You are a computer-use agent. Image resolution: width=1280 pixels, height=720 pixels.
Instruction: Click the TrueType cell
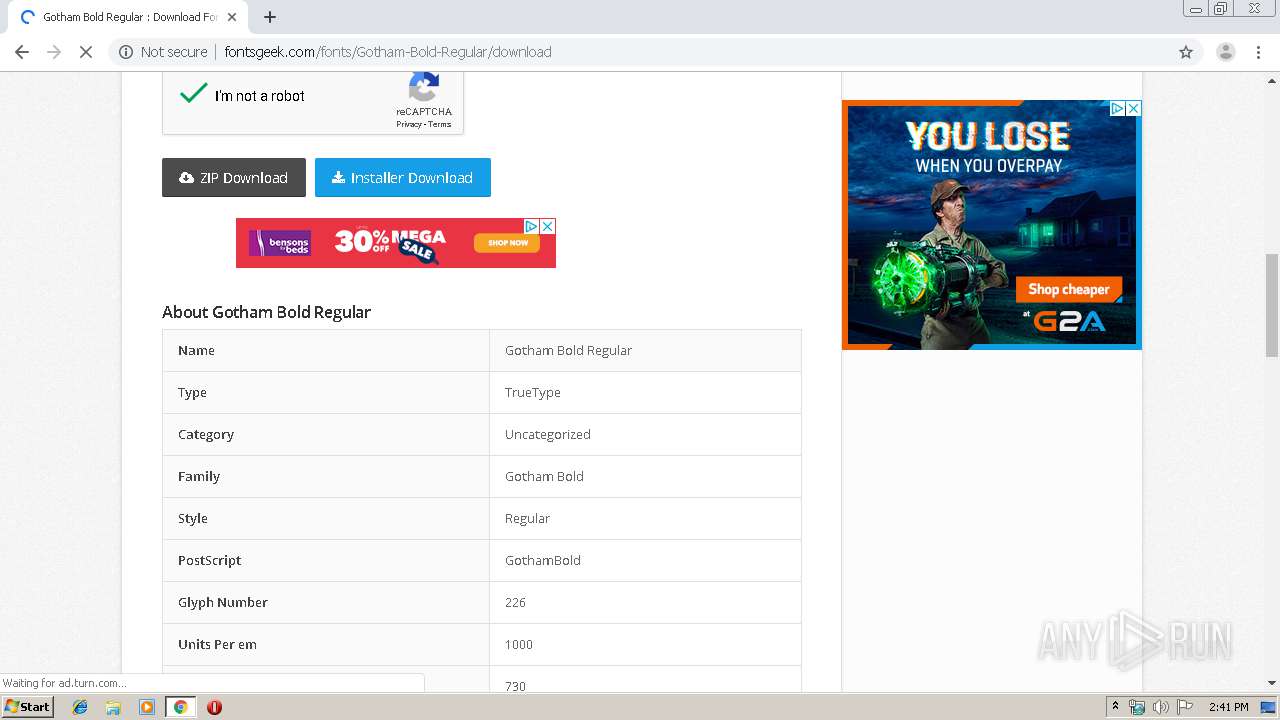tap(532, 392)
